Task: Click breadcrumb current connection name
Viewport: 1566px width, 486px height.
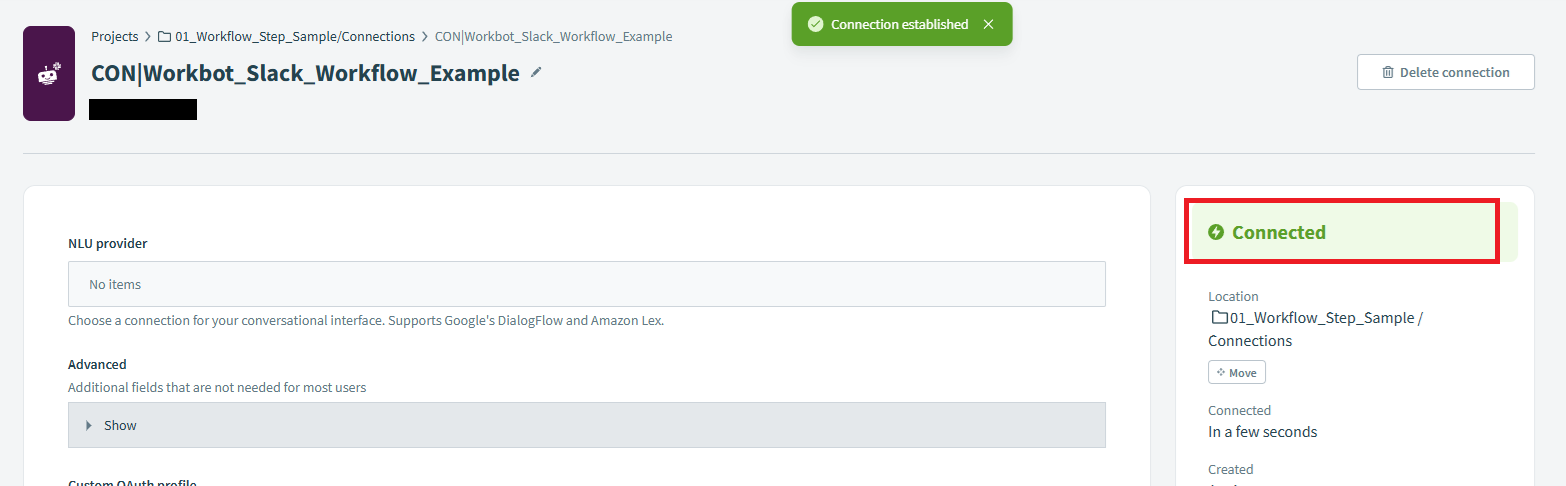Action: pos(553,36)
